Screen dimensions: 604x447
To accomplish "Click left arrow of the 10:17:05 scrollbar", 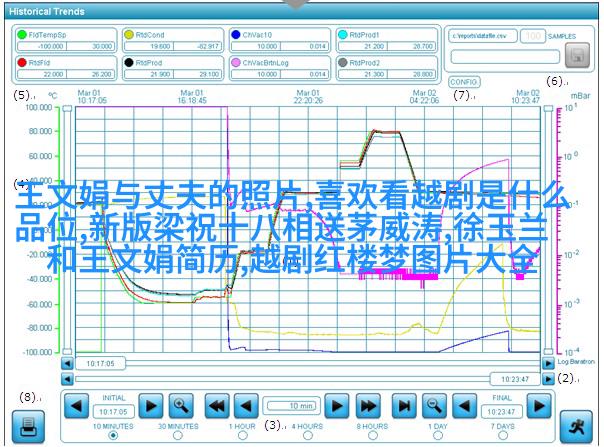I will tap(67, 363).
